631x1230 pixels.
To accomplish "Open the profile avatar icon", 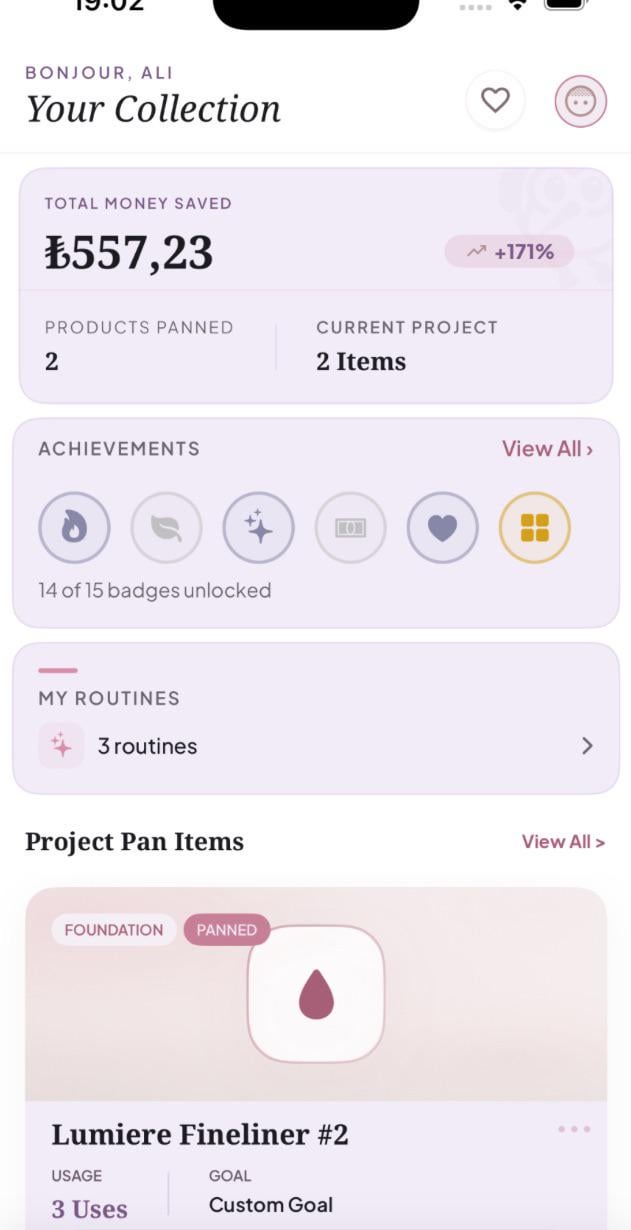I will tap(581, 101).
